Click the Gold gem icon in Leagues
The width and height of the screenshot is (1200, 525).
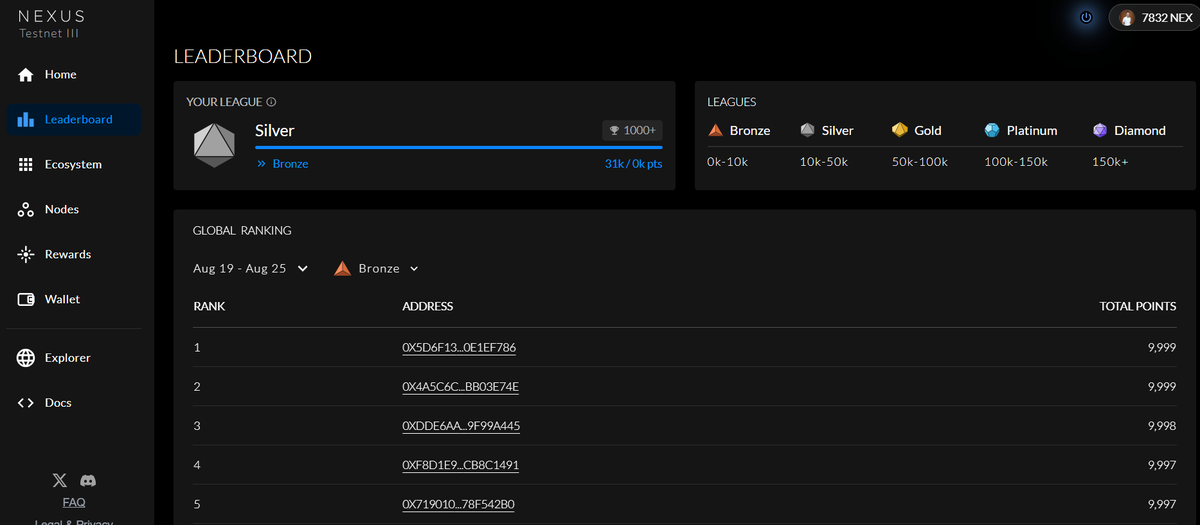pyautogui.click(x=899, y=131)
